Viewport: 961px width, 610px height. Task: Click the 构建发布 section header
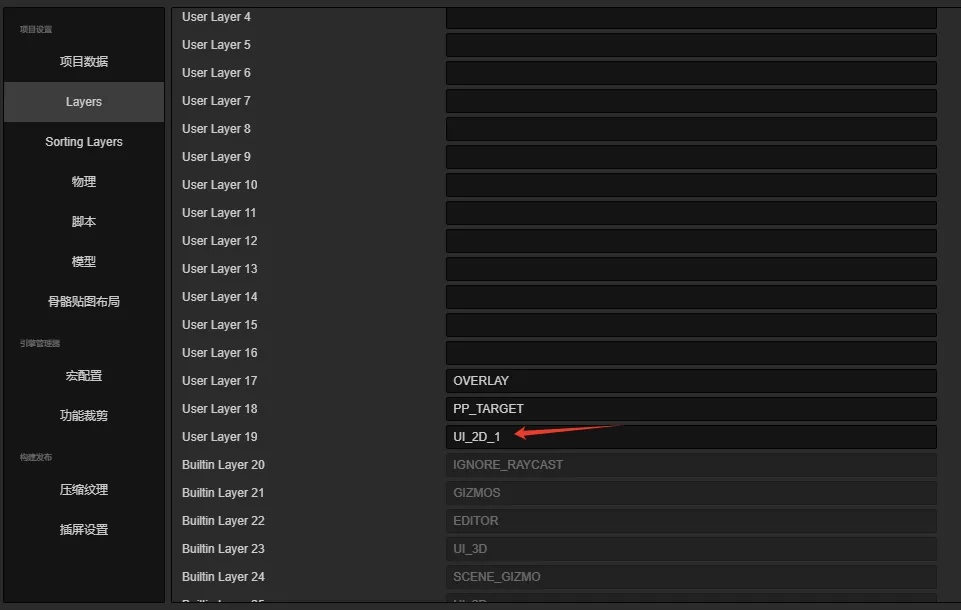coord(36,457)
